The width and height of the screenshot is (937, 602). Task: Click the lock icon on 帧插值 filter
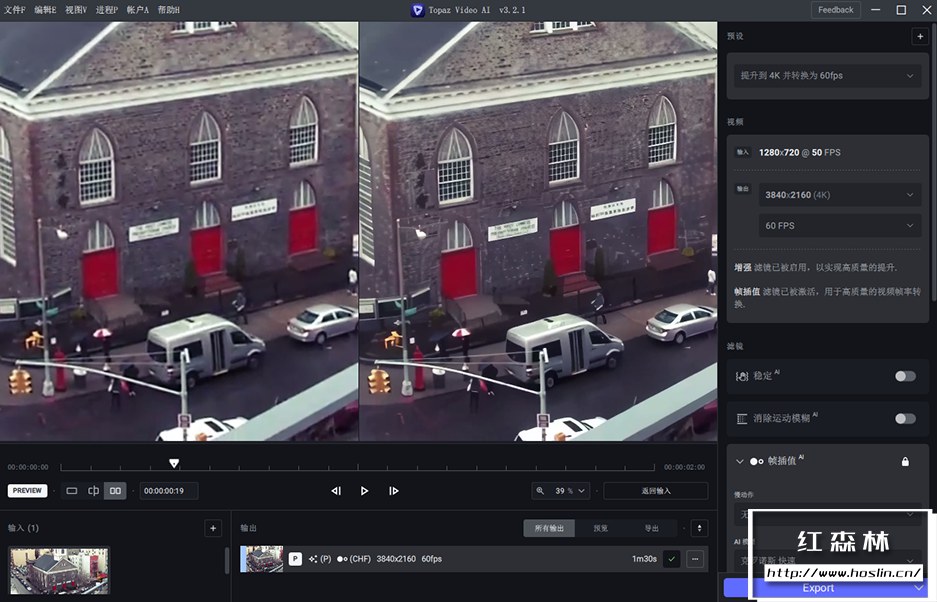905,461
